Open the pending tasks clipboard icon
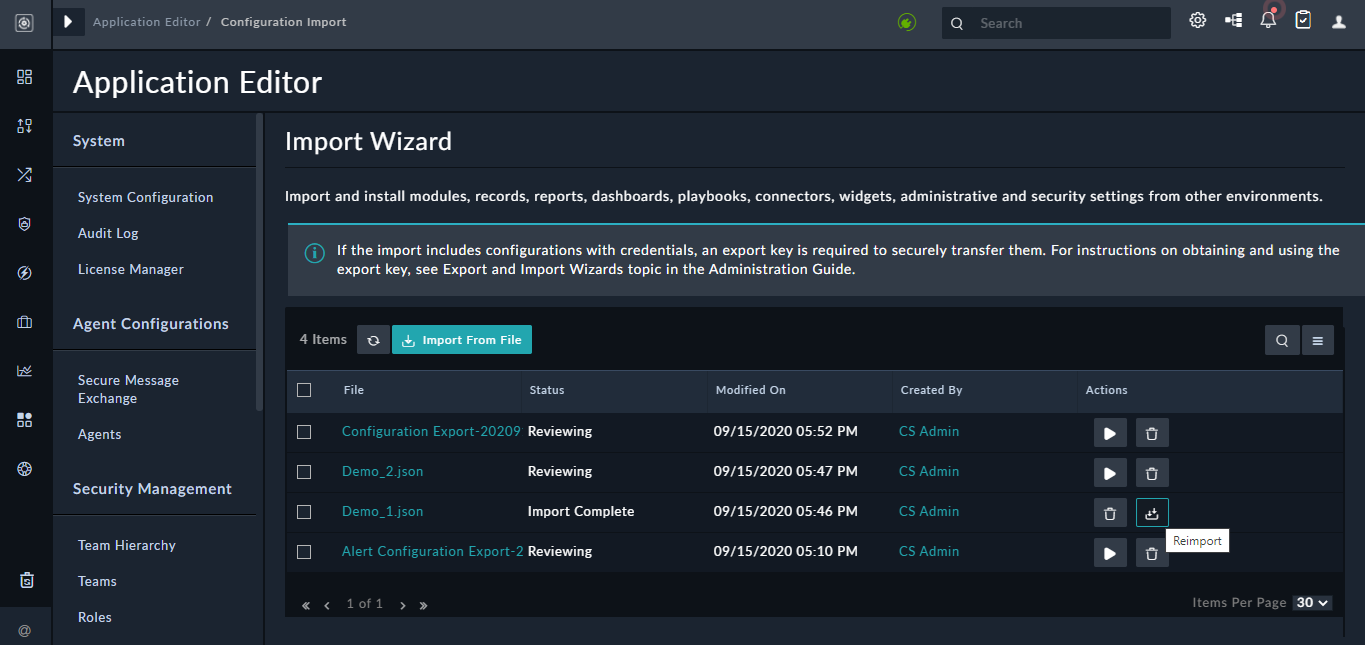This screenshot has height=645, width=1365. pos(1303,20)
